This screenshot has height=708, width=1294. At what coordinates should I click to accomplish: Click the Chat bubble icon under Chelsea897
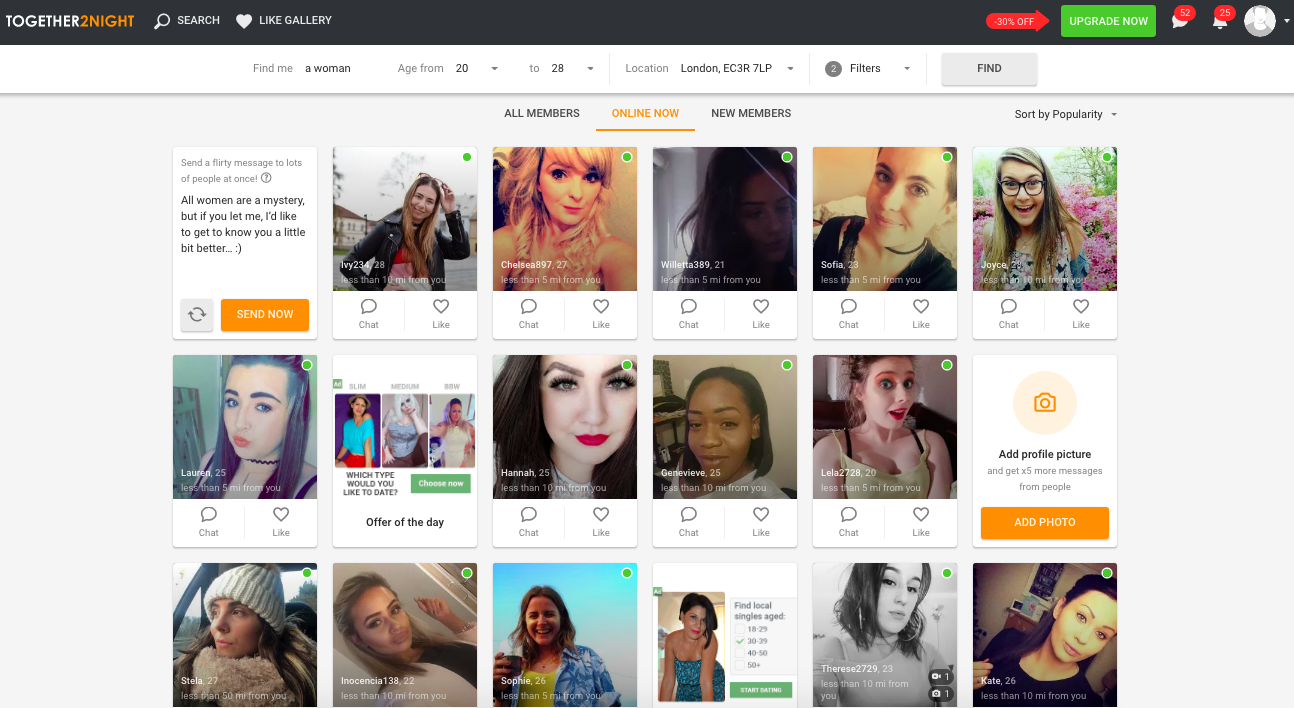coord(528,307)
